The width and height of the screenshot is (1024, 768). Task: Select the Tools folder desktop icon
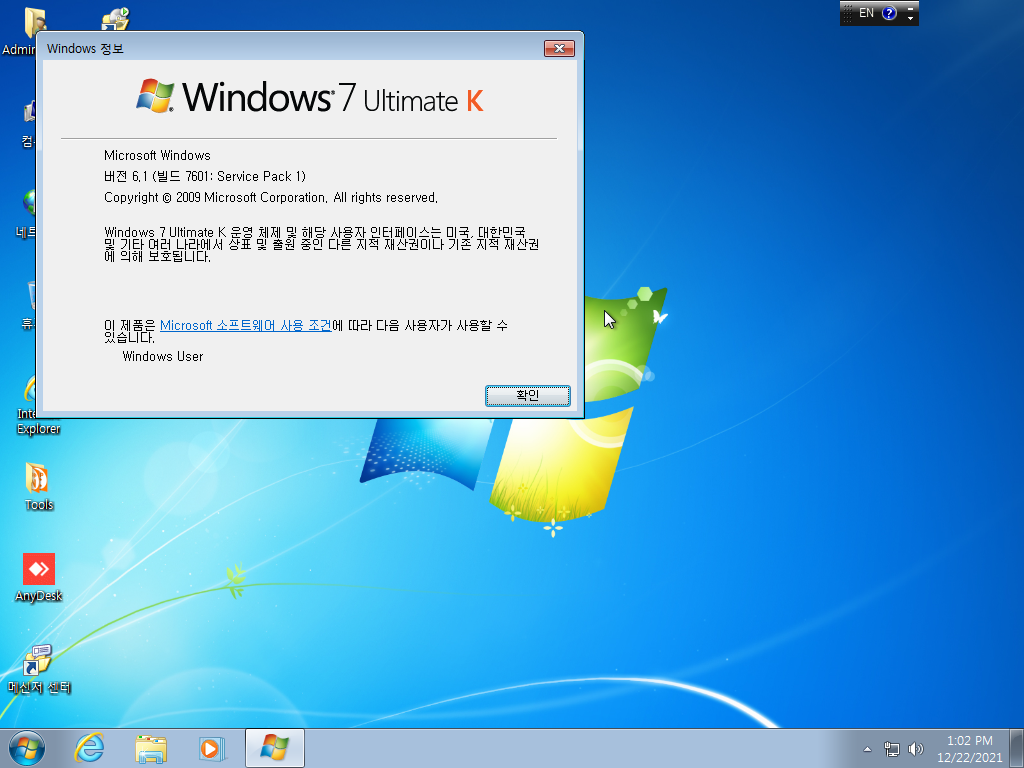tap(39, 487)
